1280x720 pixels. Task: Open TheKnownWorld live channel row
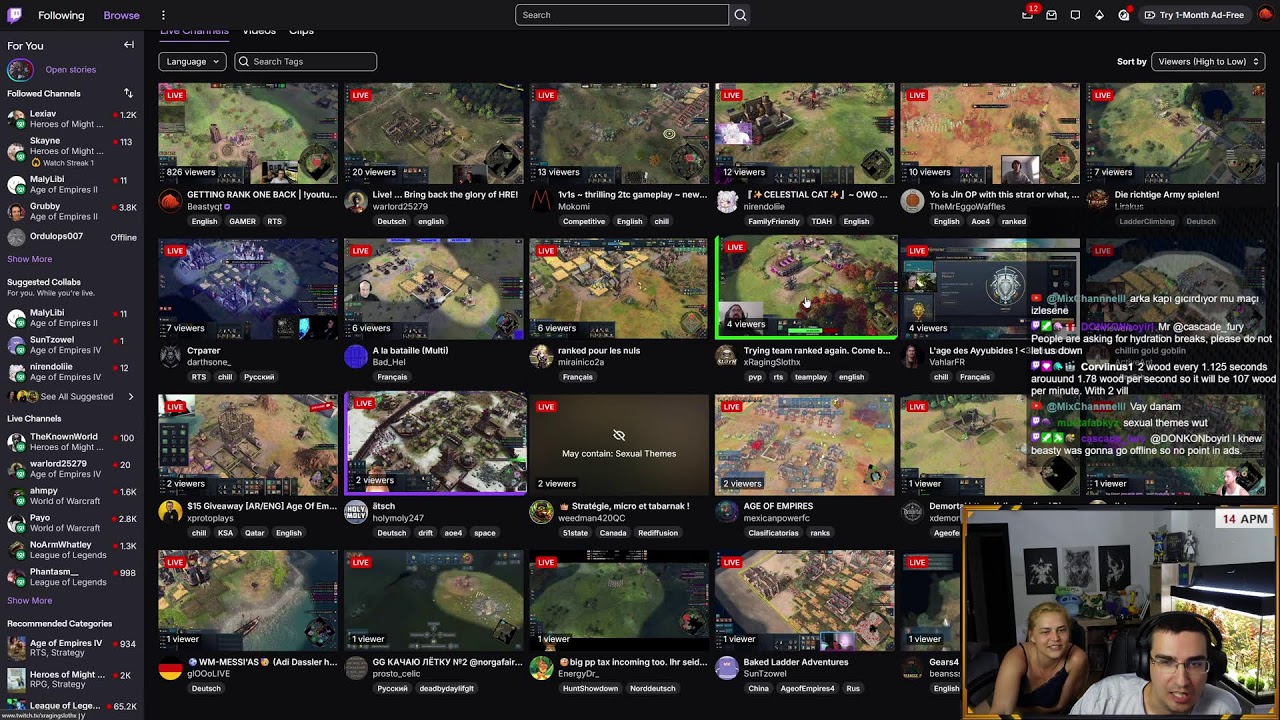click(72, 442)
